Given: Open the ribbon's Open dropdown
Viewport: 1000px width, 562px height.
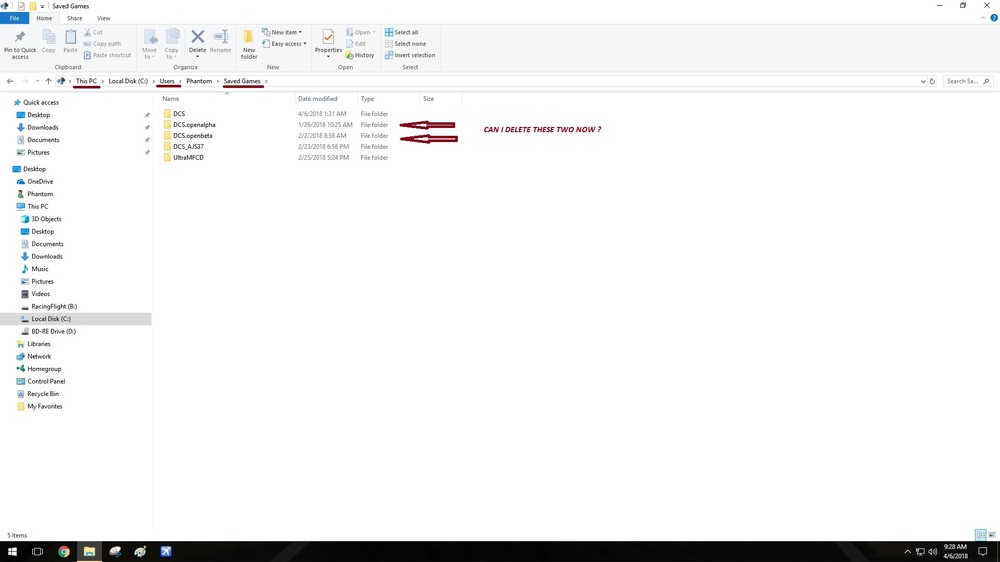Looking at the screenshot, I should tap(360, 32).
